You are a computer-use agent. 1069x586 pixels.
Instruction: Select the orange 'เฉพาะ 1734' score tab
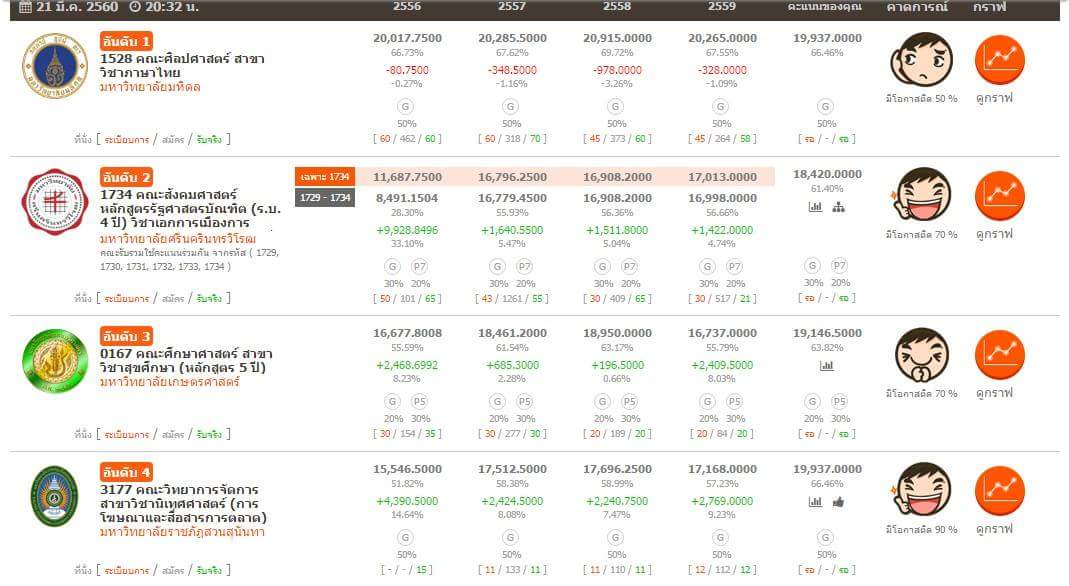coord(325,176)
